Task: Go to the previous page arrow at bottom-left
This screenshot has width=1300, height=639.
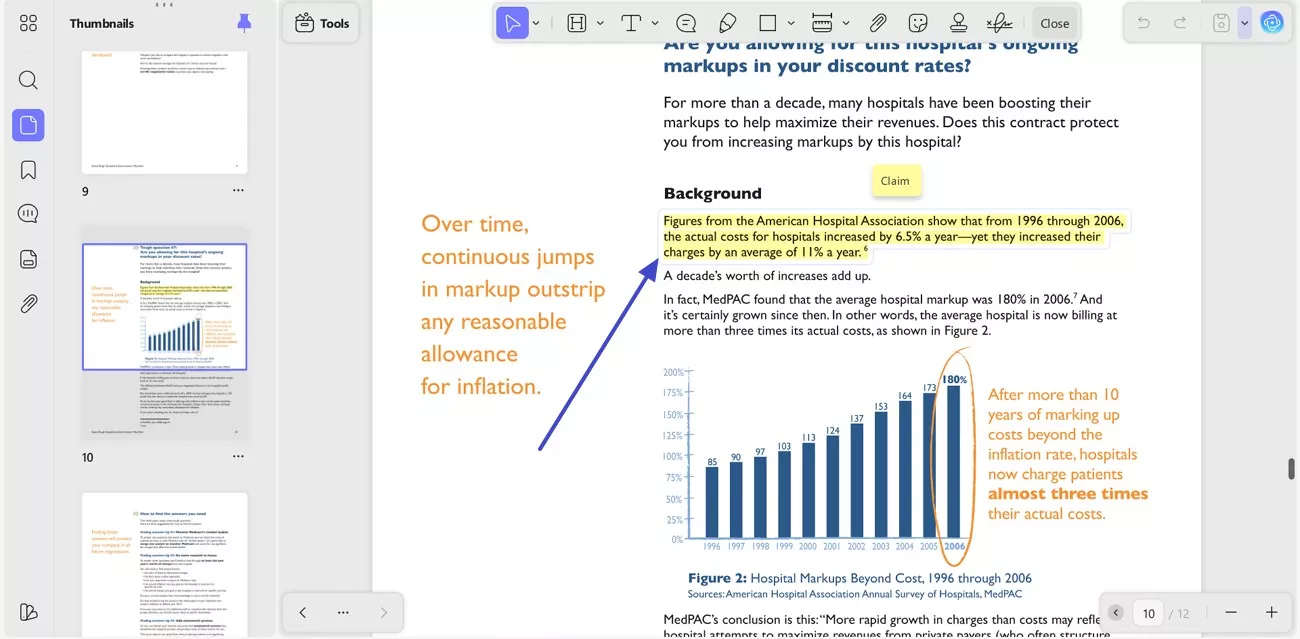Action: (x=302, y=612)
